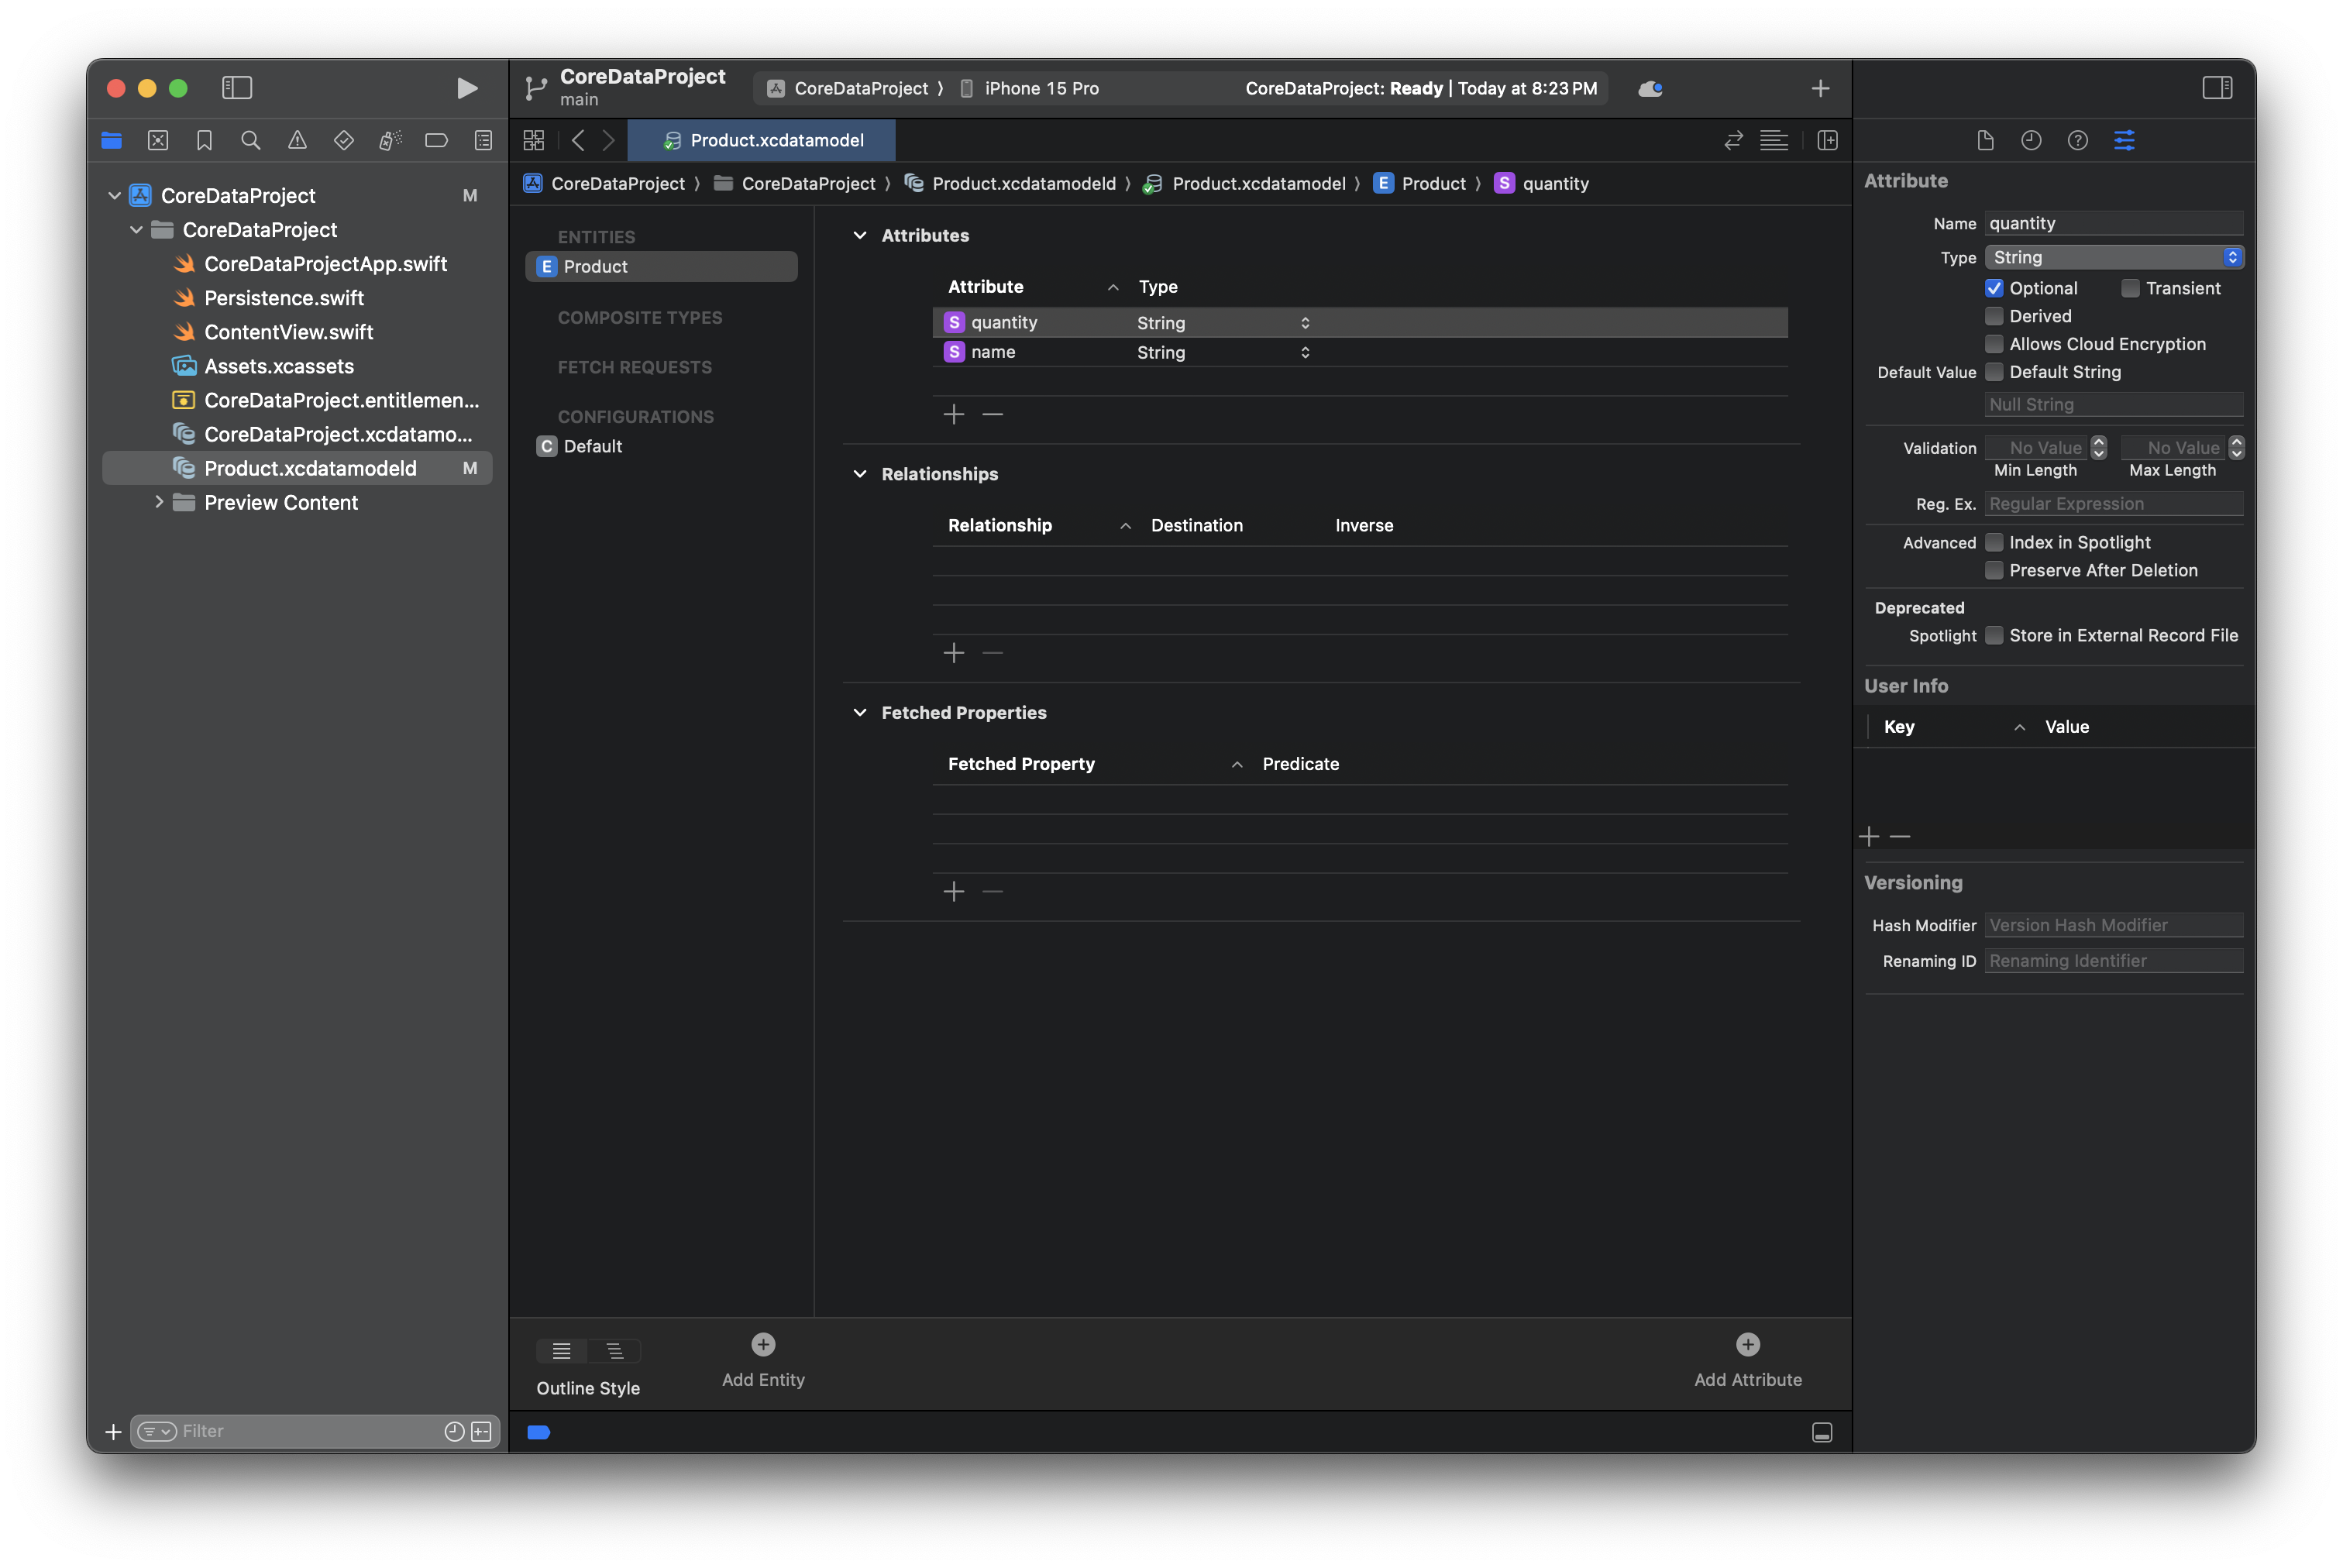Click Add Attribute button

click(1747, 1344)
